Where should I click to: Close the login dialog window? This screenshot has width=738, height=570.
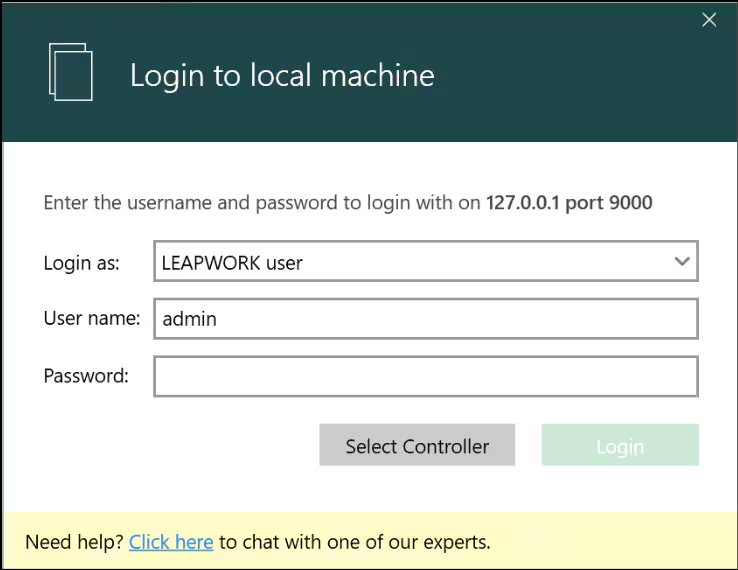[x=709, y=20]
